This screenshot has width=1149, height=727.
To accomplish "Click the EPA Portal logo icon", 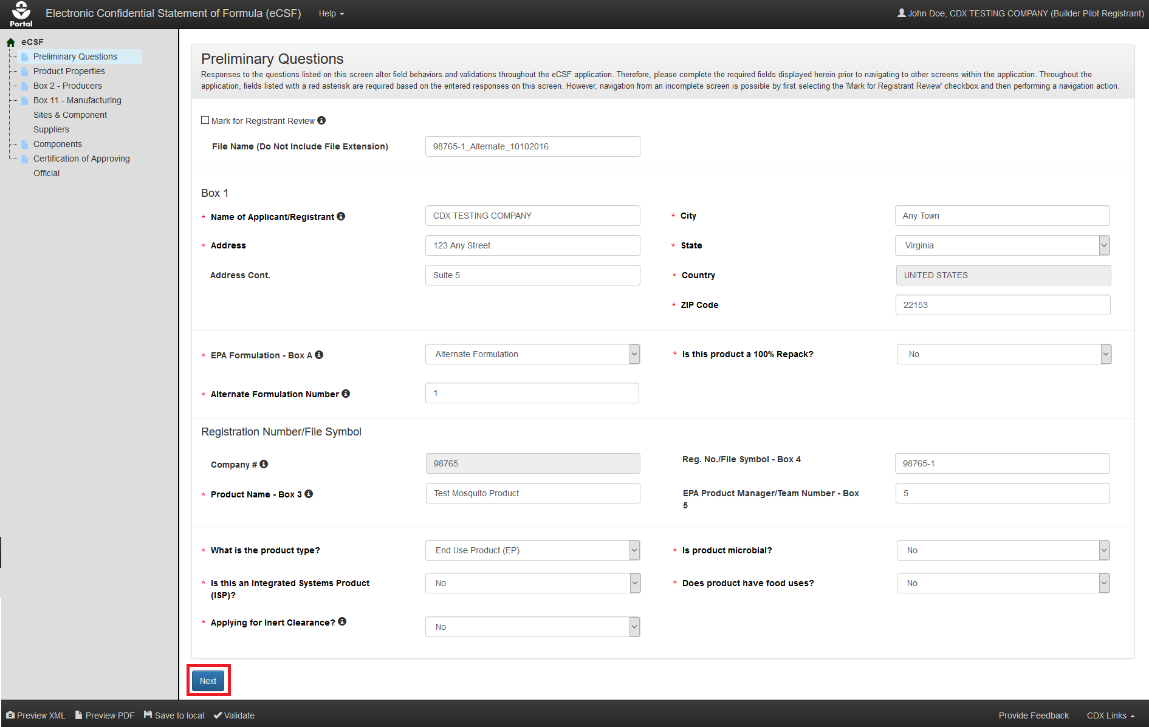I will click(x=21, y=14).
